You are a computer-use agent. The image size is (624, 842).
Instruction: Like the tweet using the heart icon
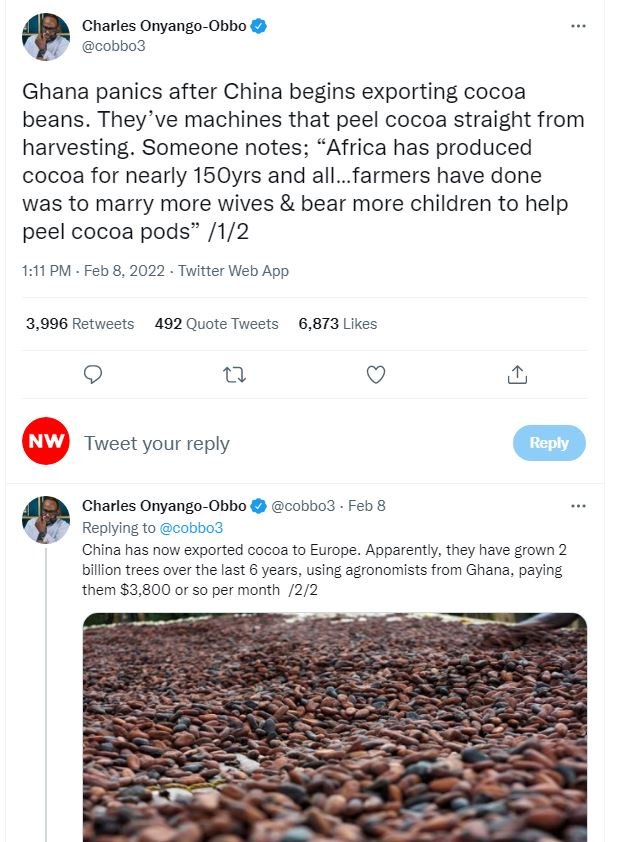click(375, 374)
